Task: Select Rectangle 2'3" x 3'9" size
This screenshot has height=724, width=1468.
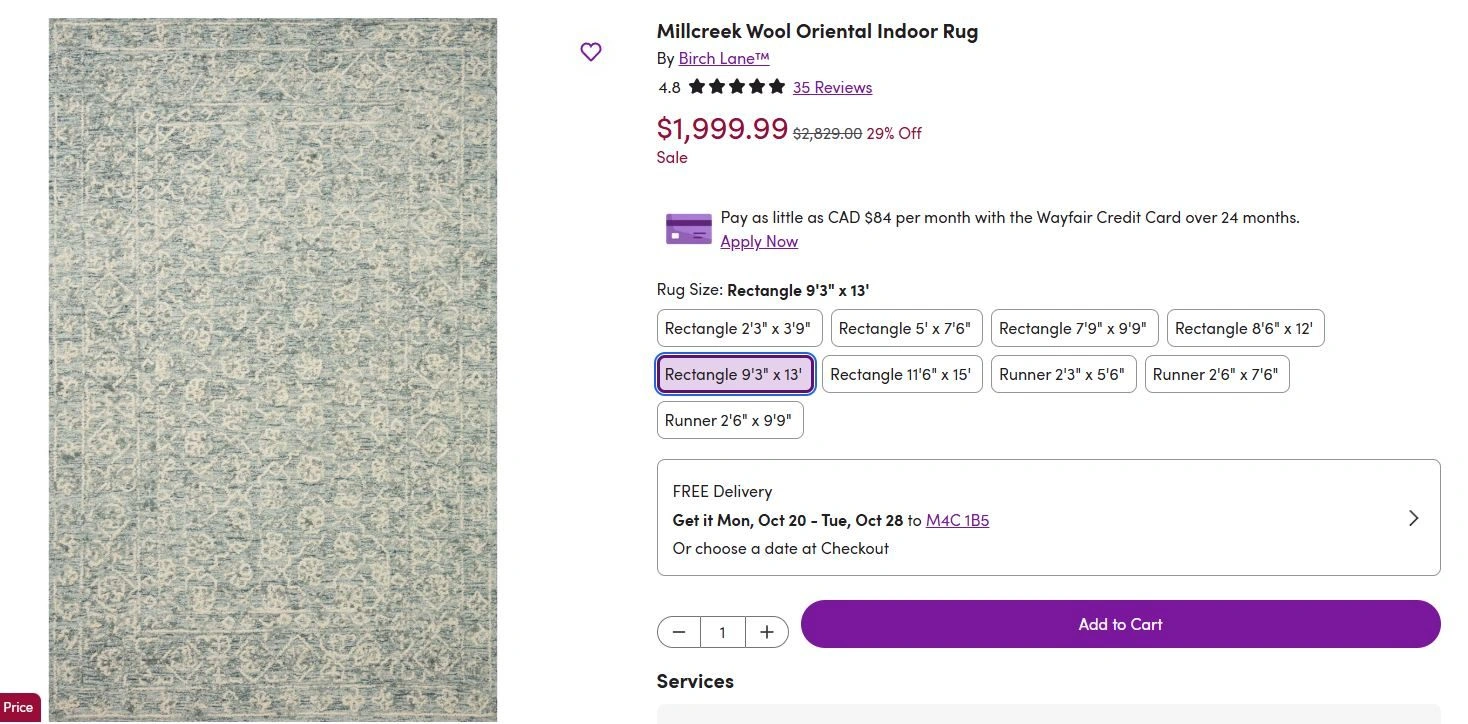Action: [x=739, y=328]
